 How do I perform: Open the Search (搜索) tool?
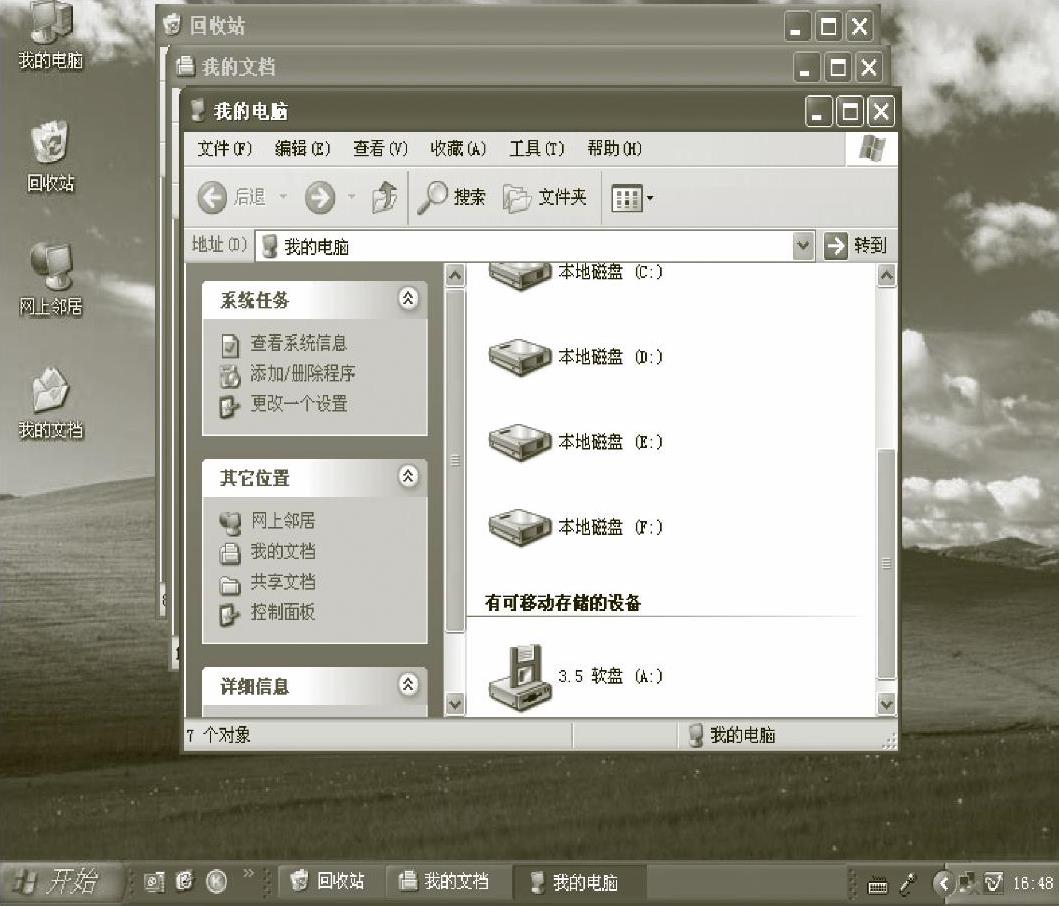click(x=451, y=198)
